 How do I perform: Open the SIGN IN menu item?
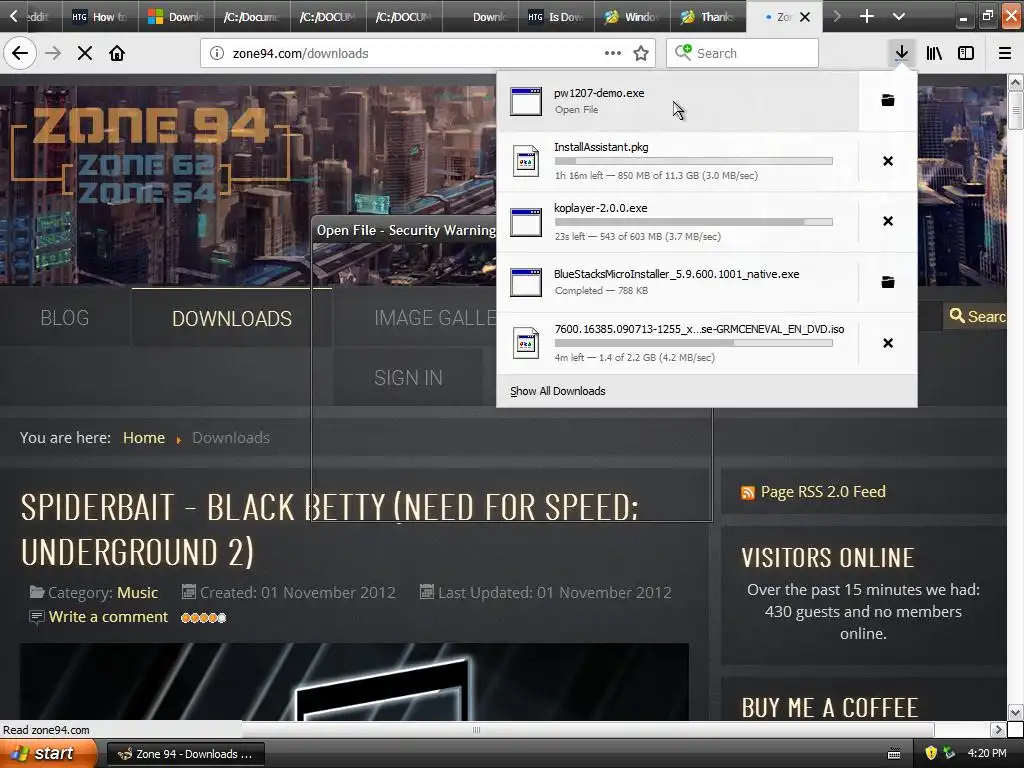408,377
